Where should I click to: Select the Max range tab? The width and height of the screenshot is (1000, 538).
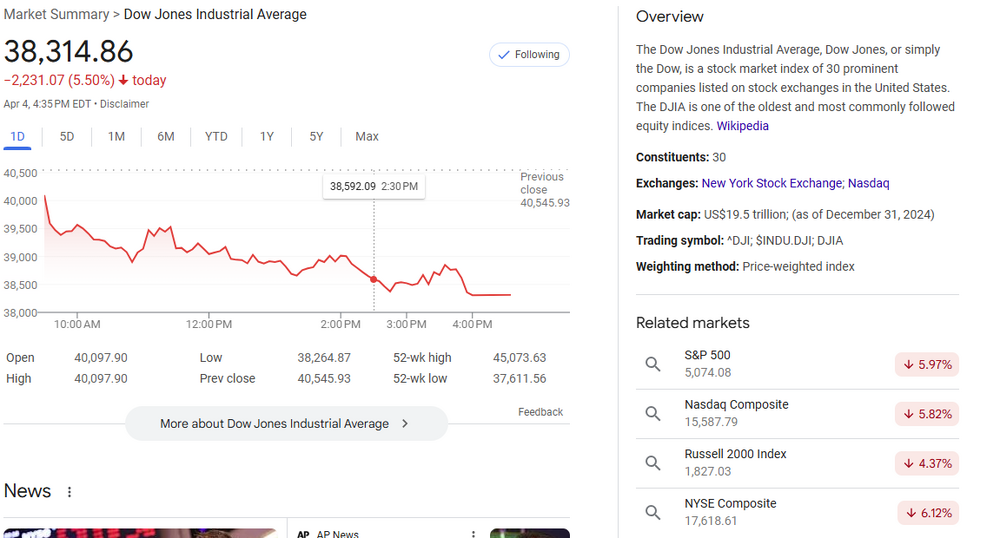pos(367,137)
